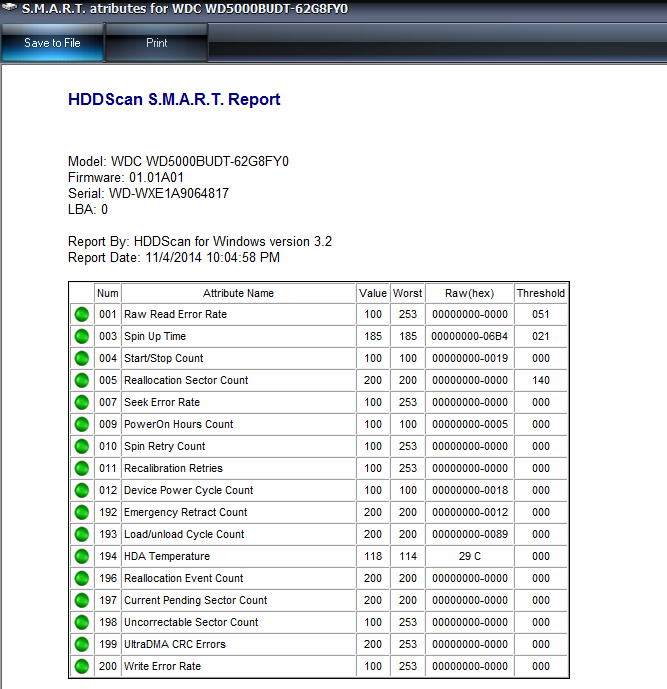The width and height of the screenshot is (667, 689).
Task: Select the Reallocation Event Count attribute name
Action: [x=183, y=578]
